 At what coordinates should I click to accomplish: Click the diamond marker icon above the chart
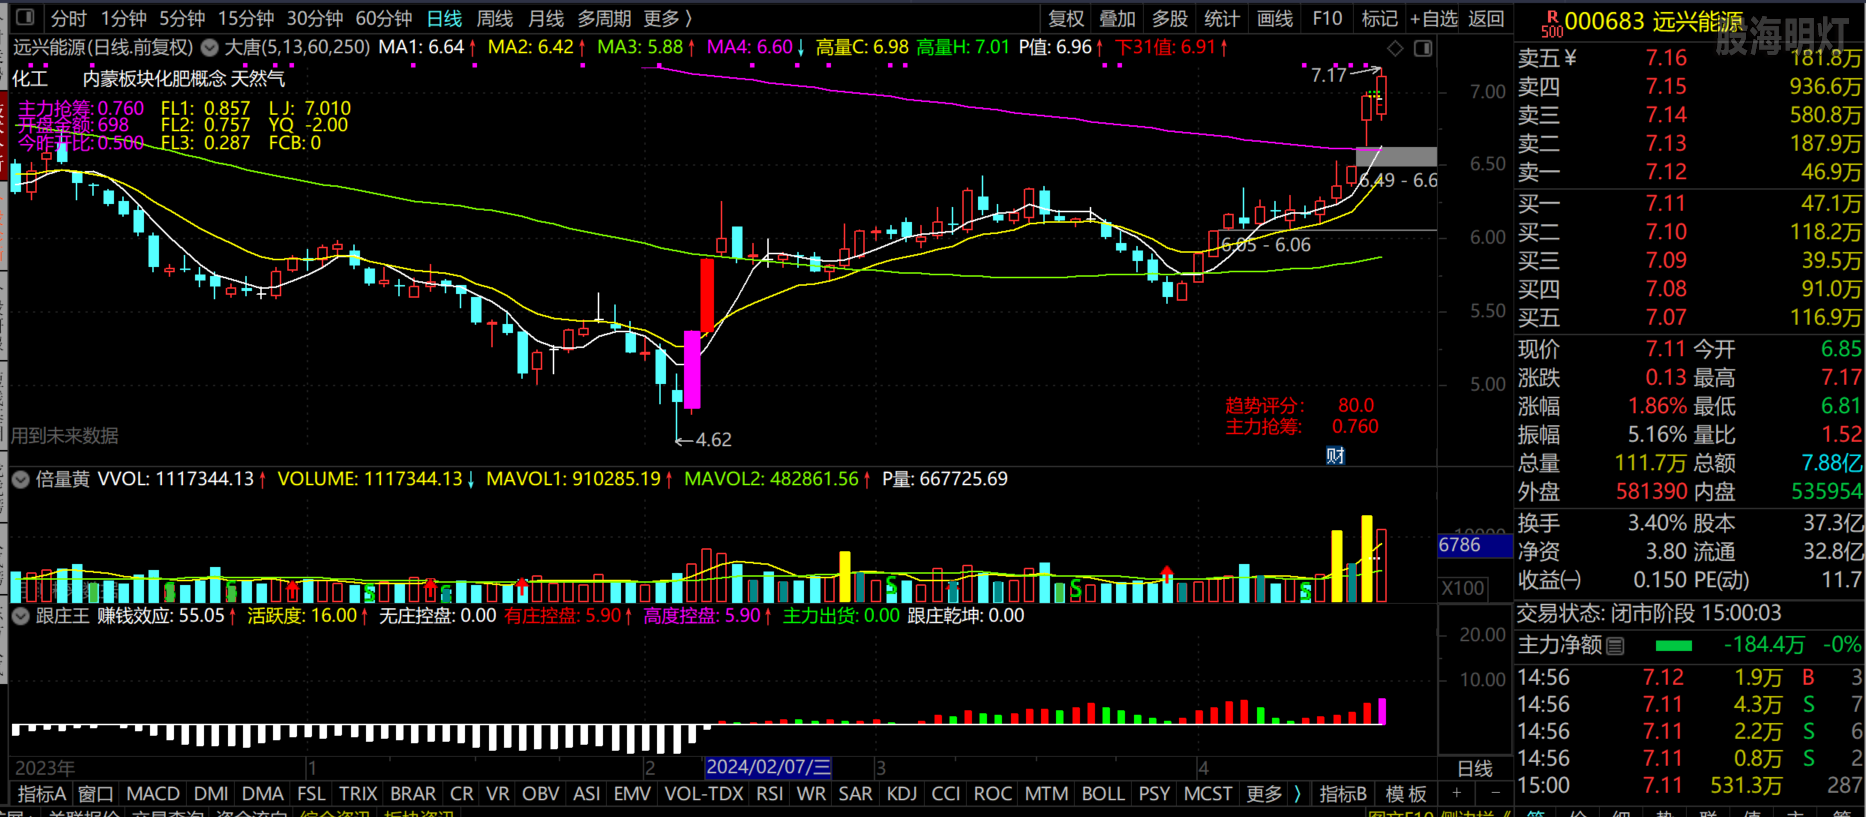[x=1395, y=48]
